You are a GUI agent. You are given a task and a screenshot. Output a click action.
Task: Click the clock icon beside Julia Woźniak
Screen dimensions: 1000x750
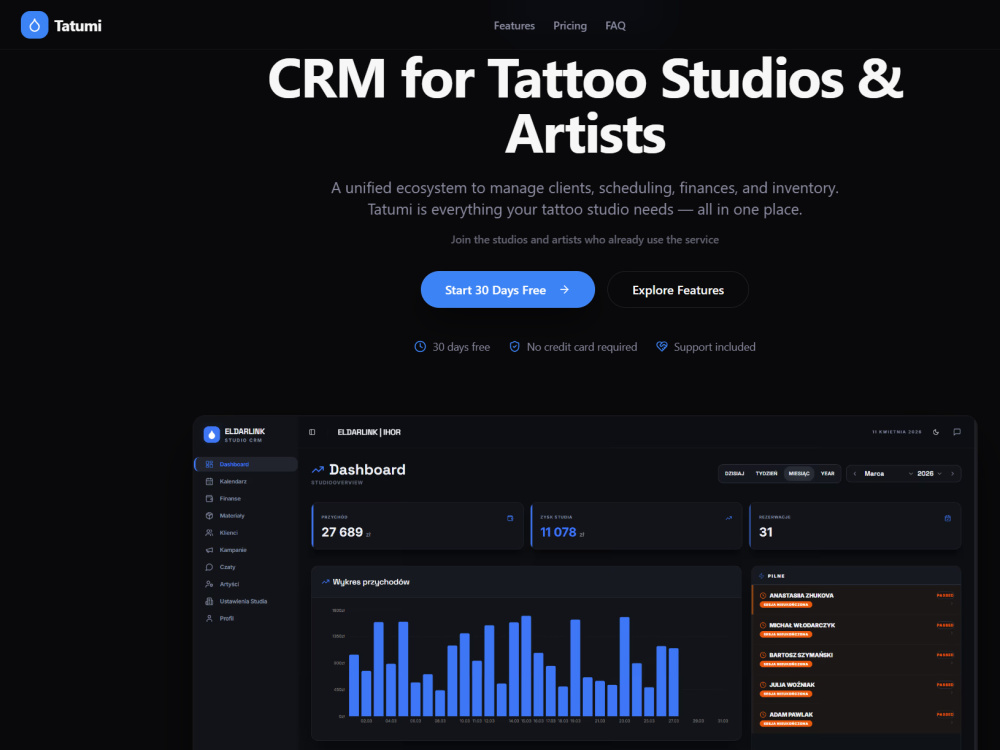tap(763, 685)
